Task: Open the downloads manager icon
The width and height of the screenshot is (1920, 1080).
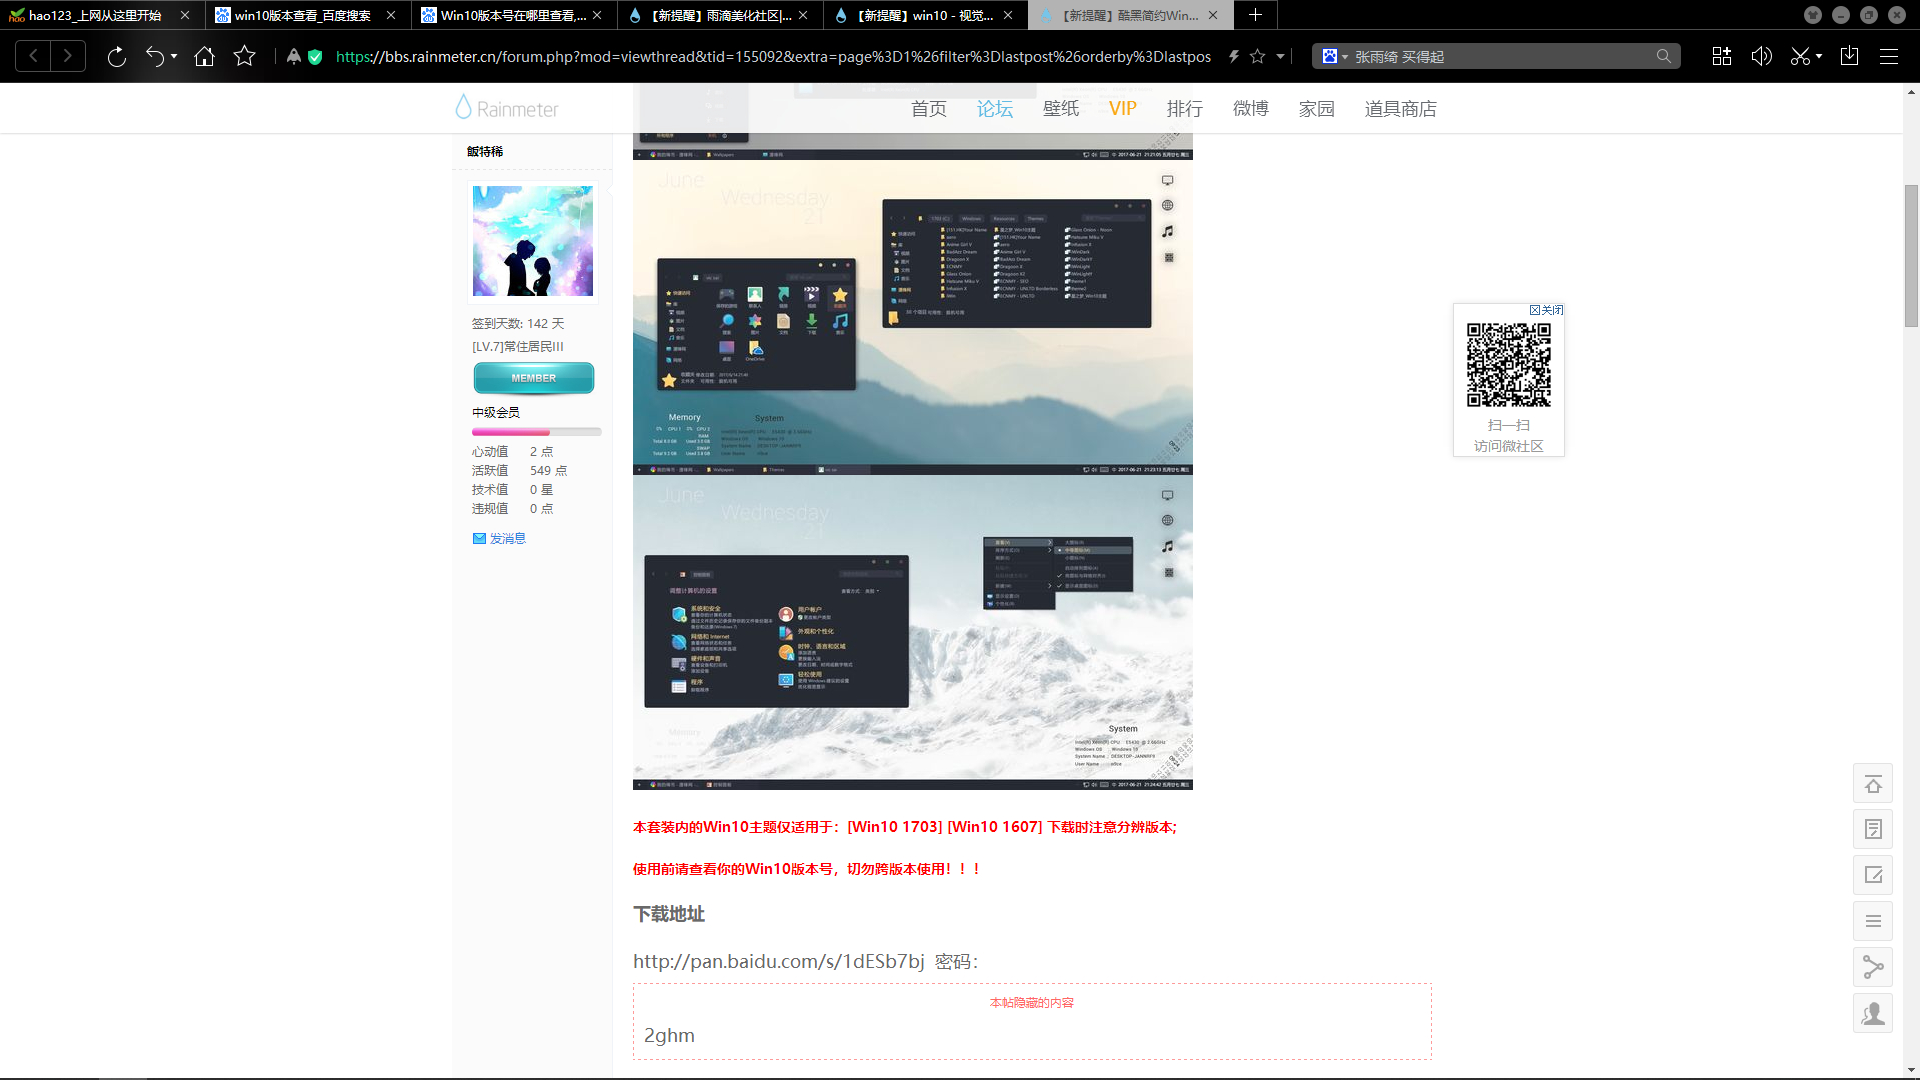Action: [x=1849, y=57]
